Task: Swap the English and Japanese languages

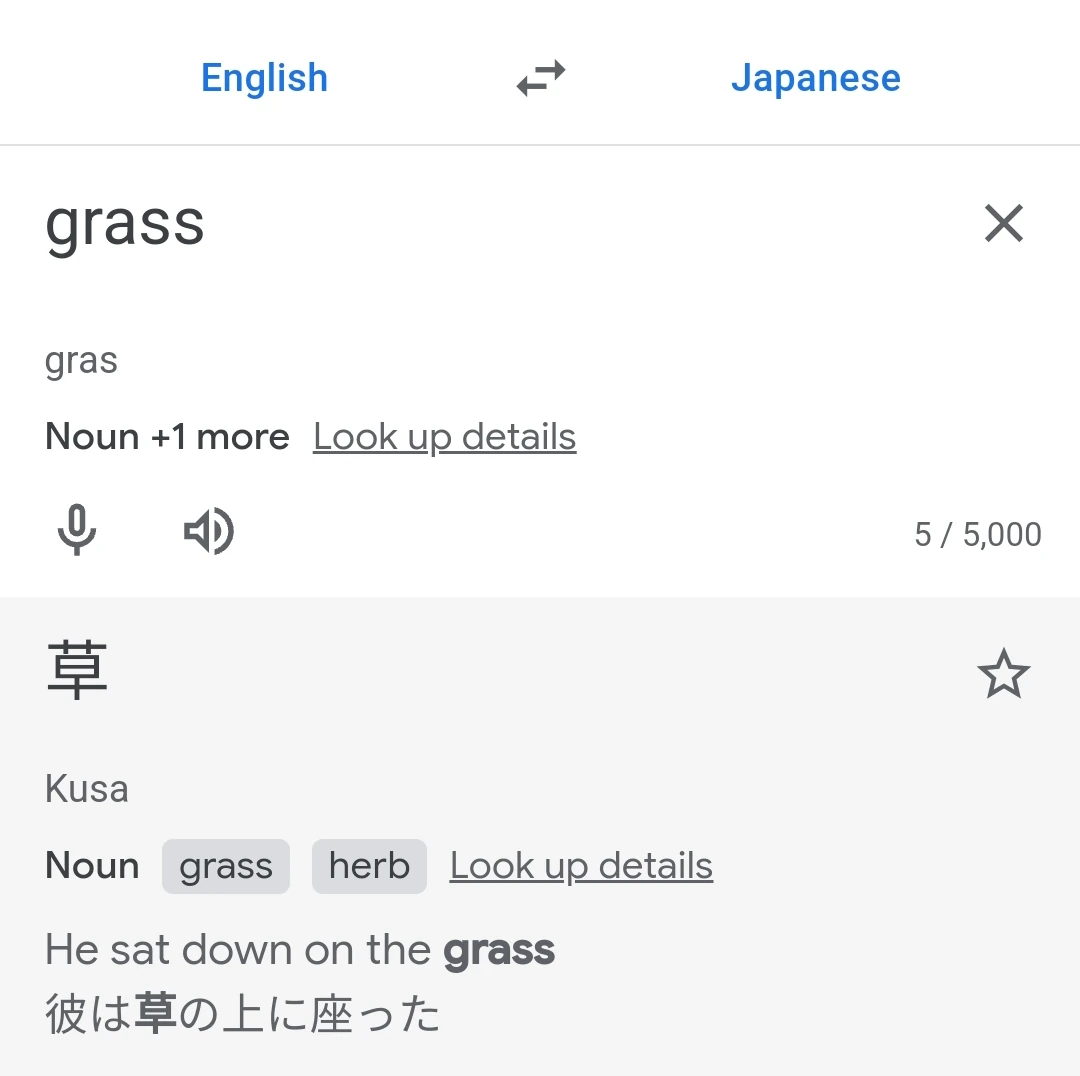Action: (x=541, y=78)
